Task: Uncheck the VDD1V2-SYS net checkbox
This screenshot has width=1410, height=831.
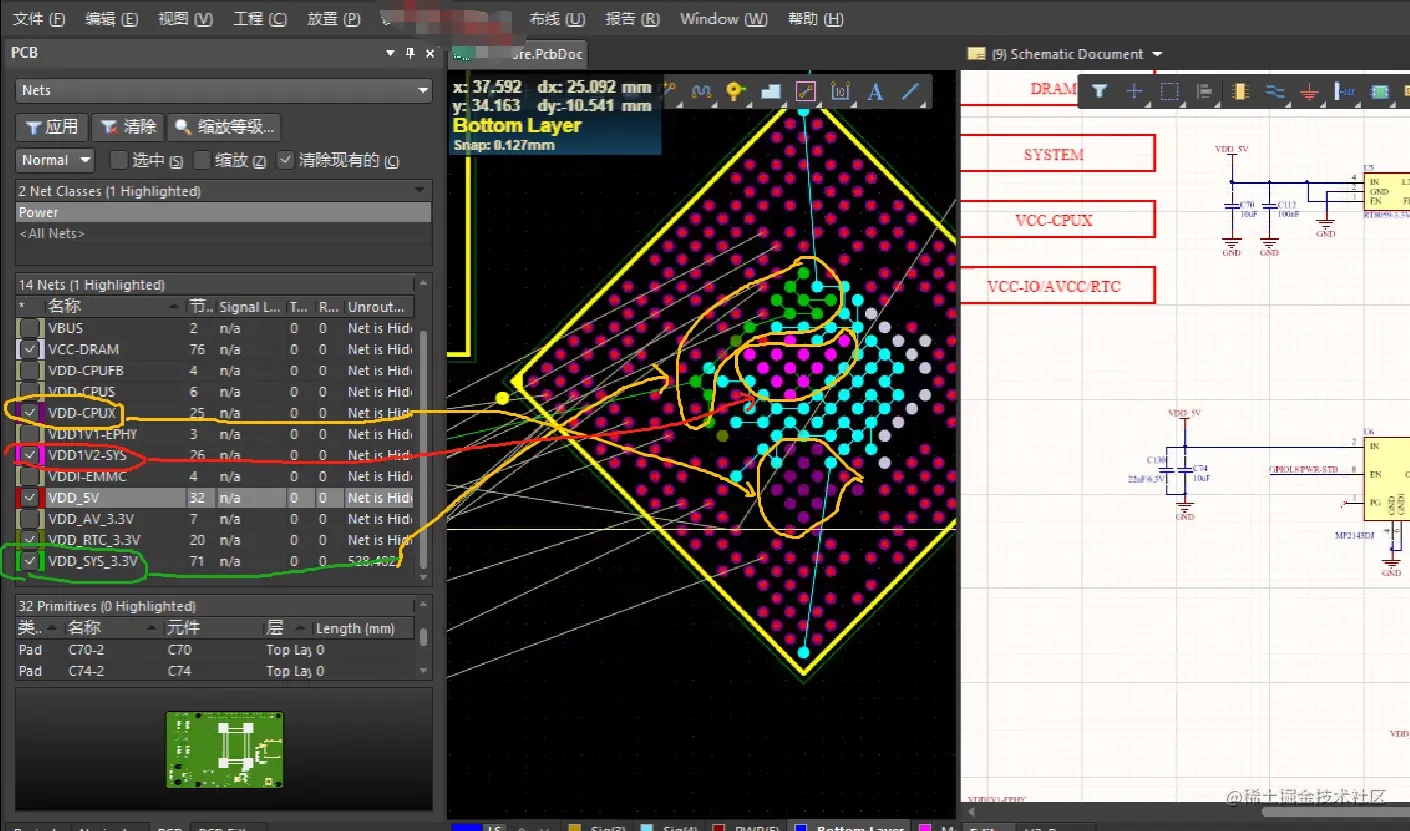Action: point(30,455)
